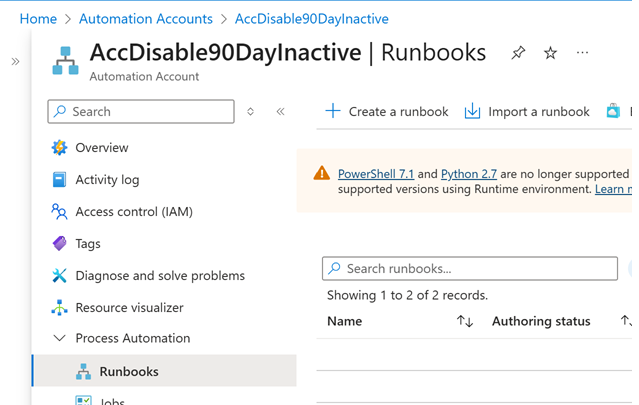Click the orange warning triangle icon
The image size is (639, 405).
point(322,173)
